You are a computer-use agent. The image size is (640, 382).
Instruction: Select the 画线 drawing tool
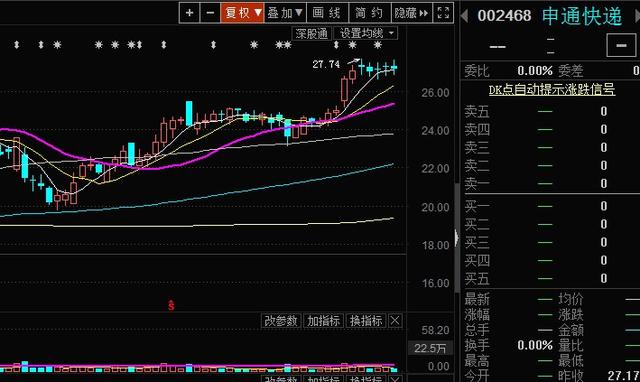(x=327, y=13)
